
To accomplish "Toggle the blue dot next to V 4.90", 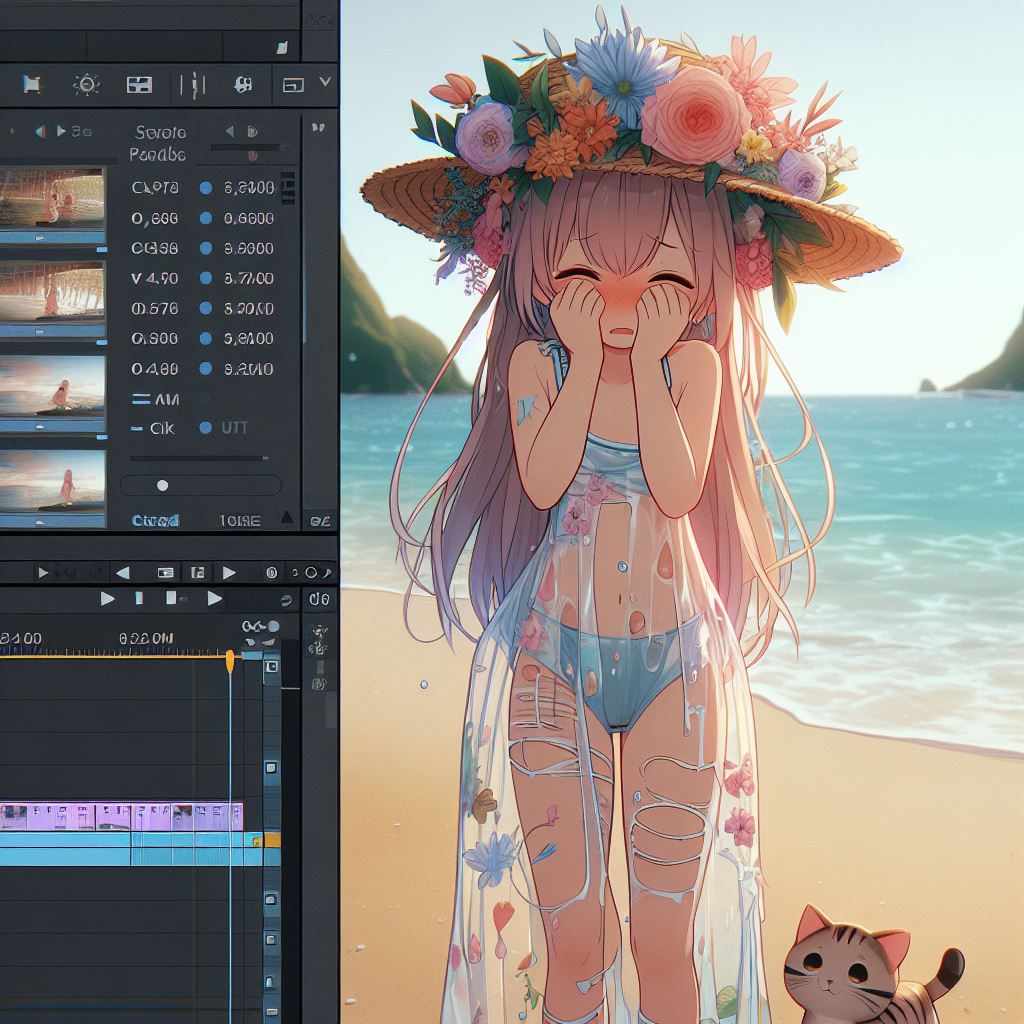I will pos(206,279).
